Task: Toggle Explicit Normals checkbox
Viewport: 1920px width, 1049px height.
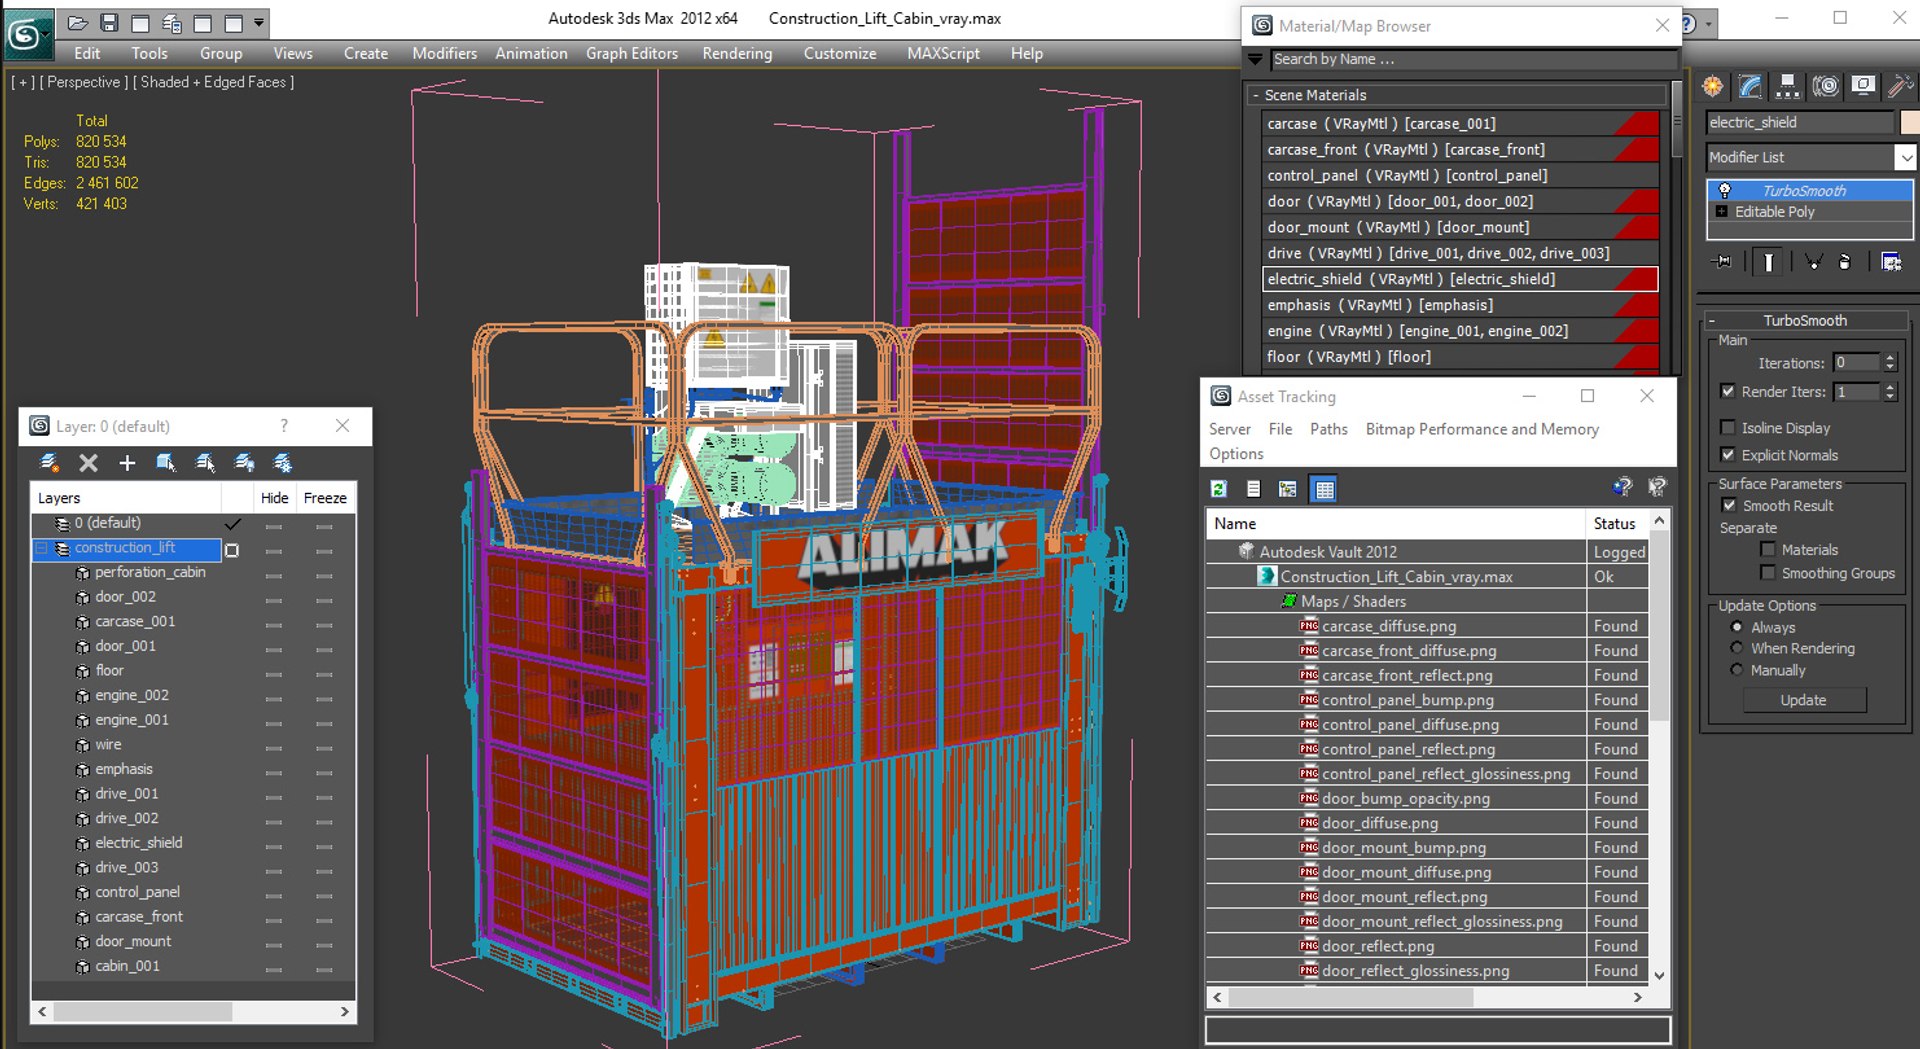Action: pos(1728,455)
